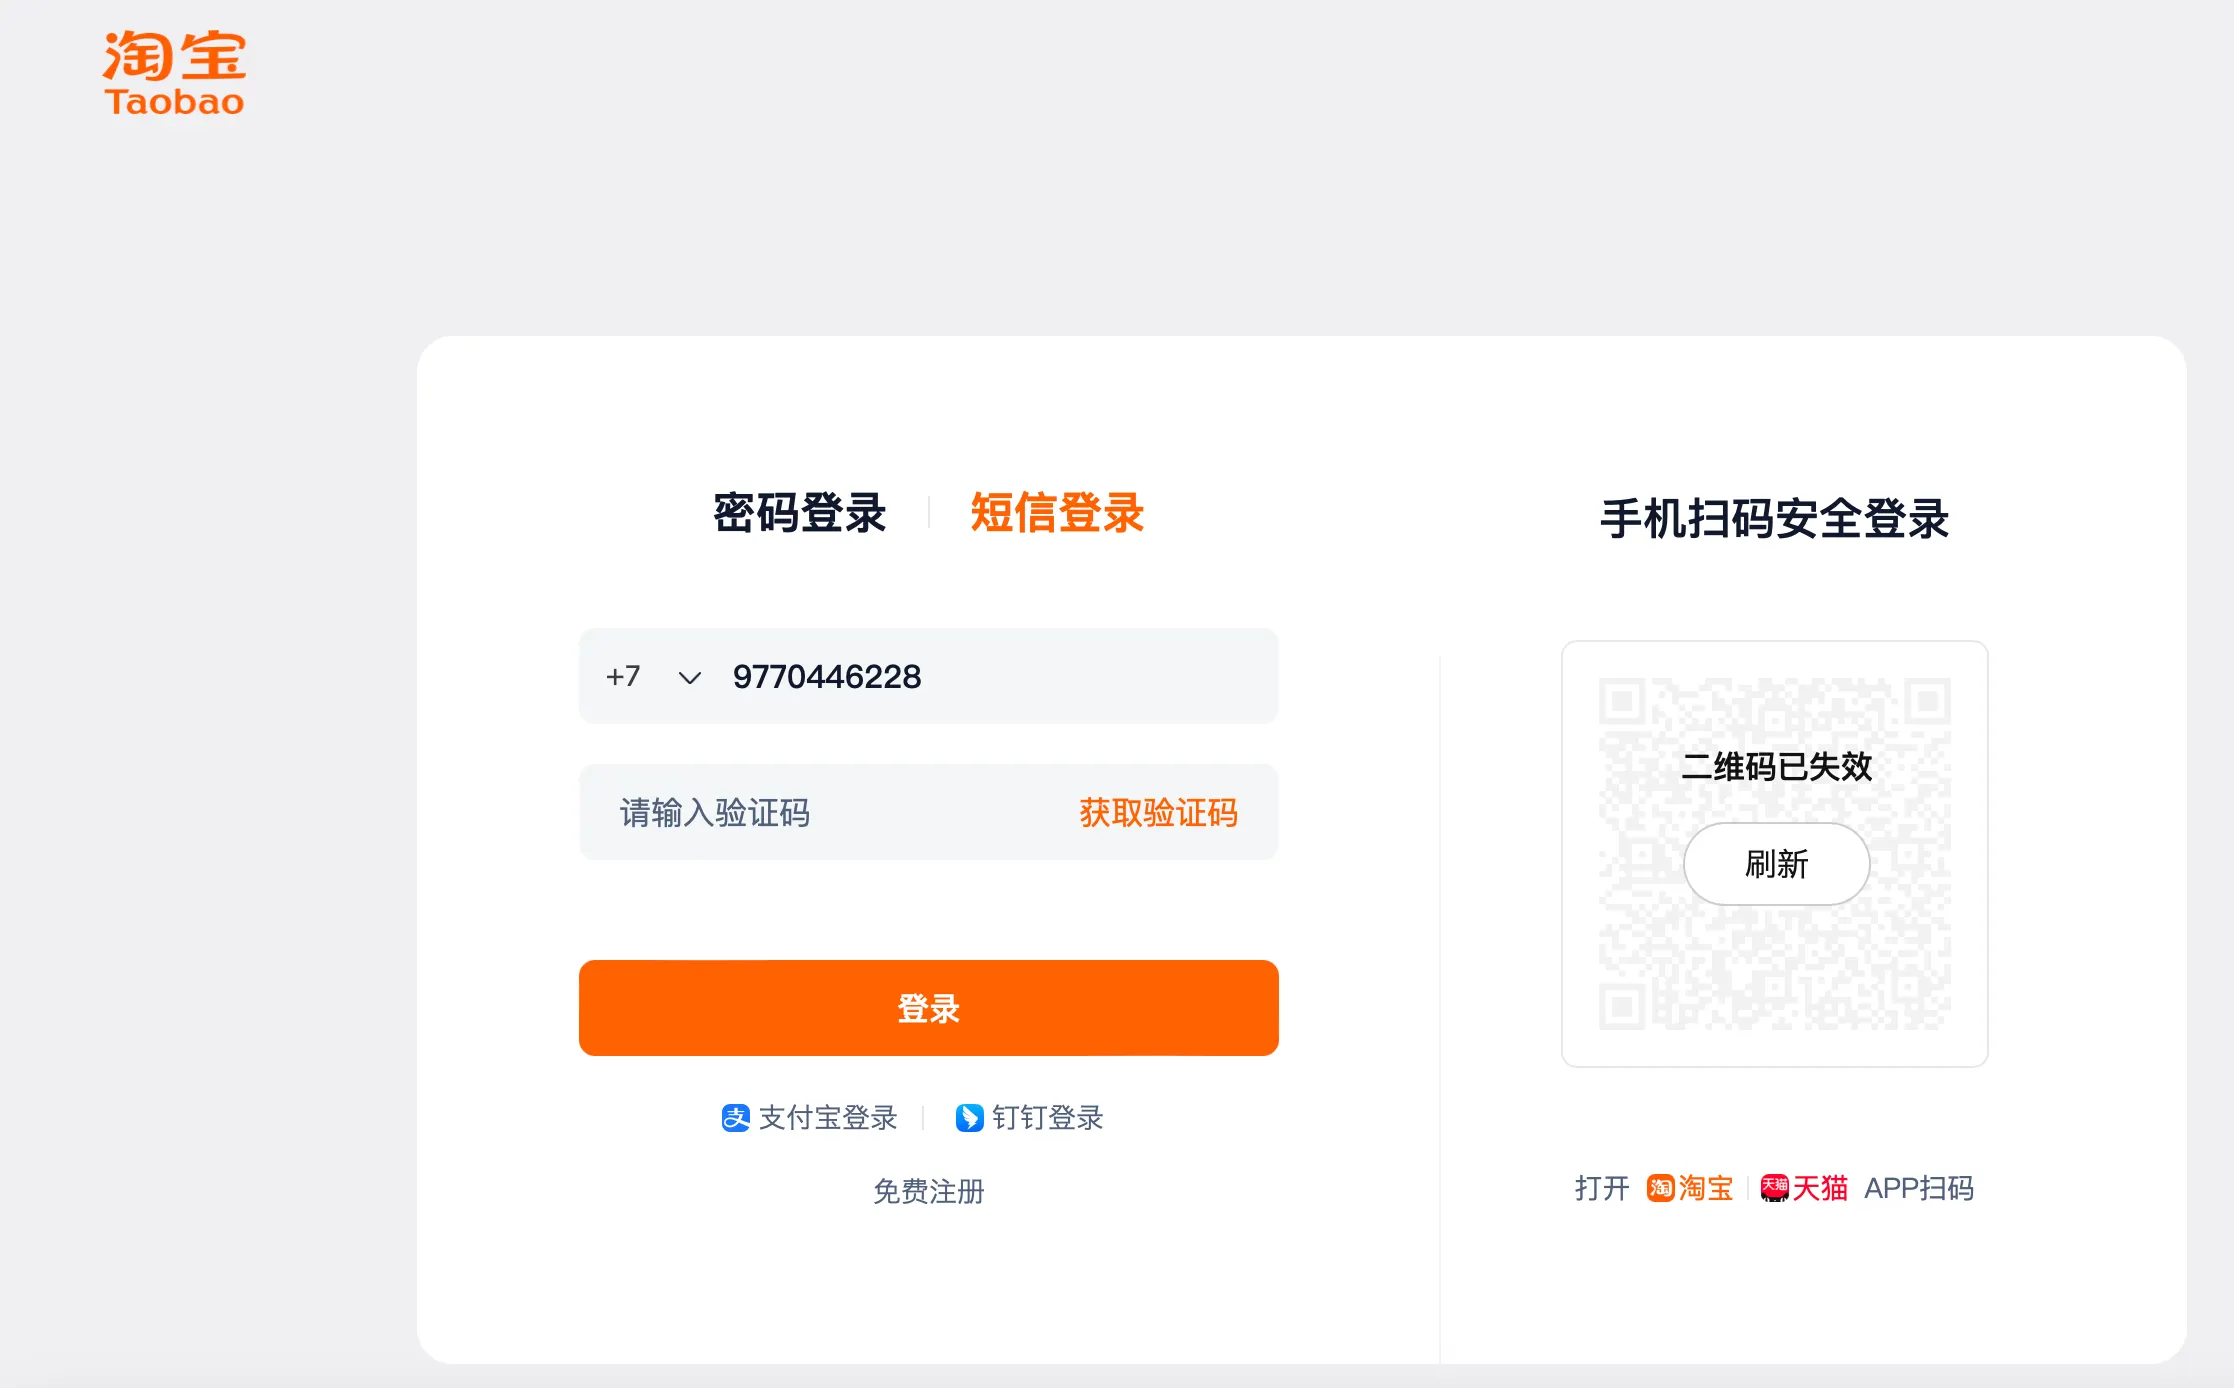Click the 淘宝 app name link

1706,1188
